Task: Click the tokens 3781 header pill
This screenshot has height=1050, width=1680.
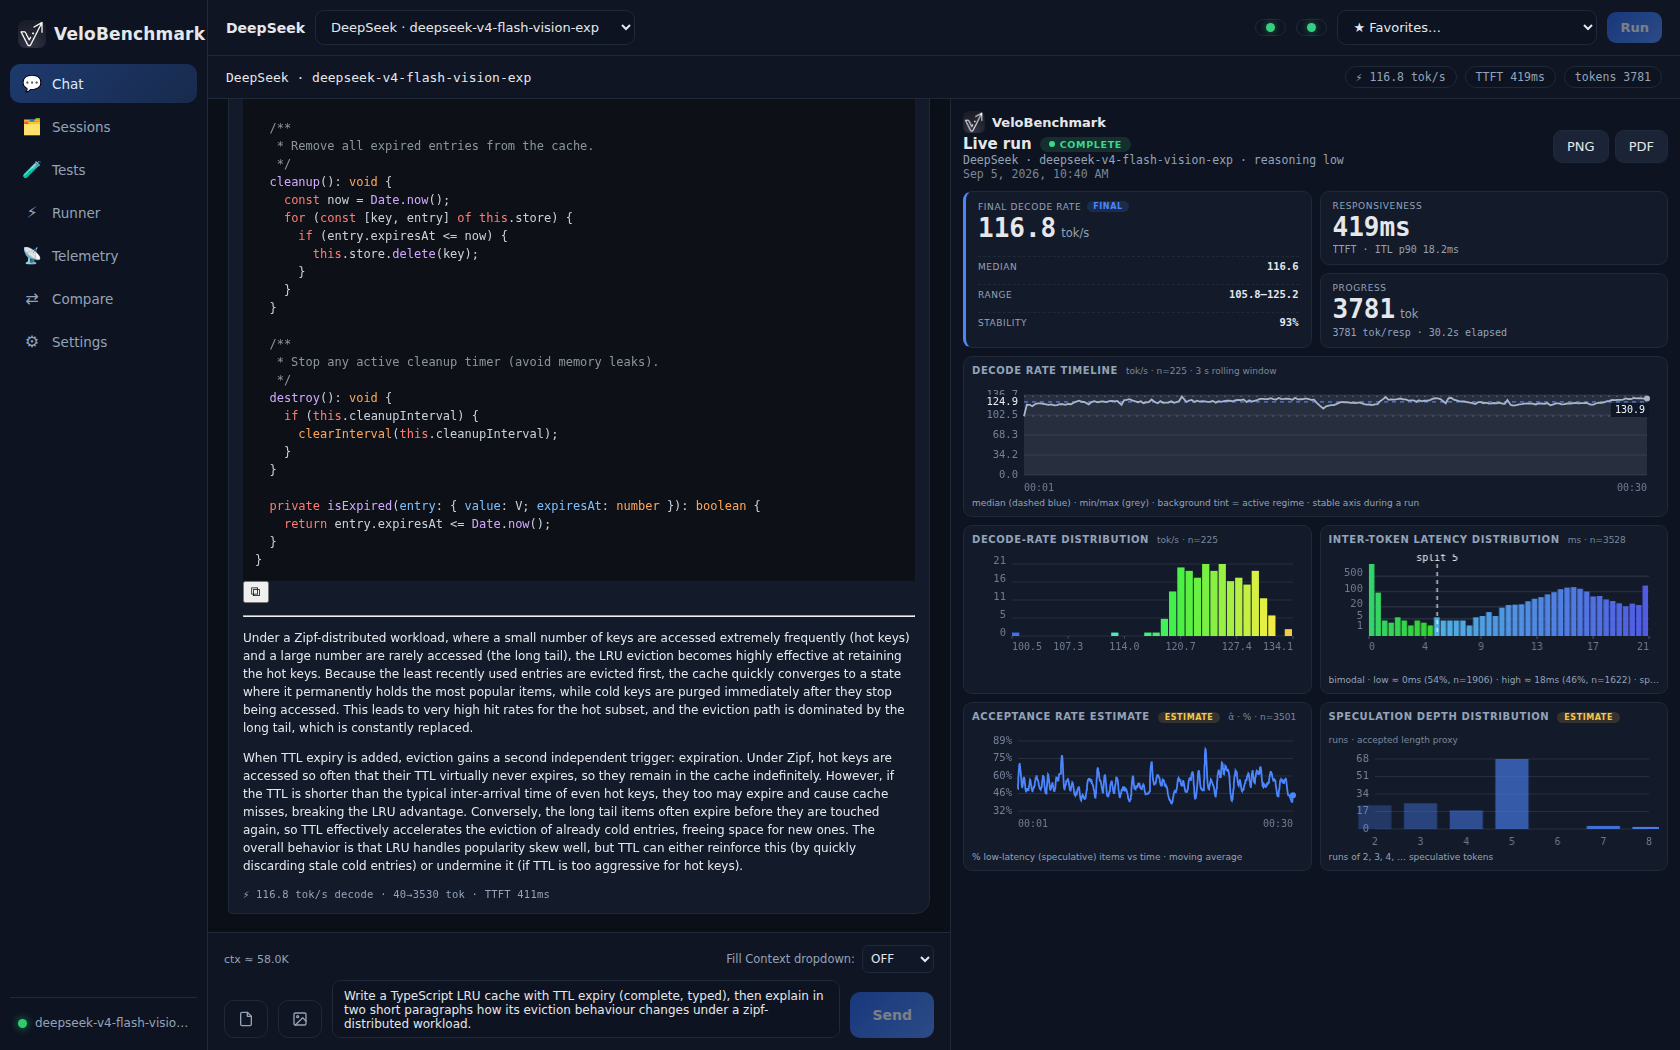Action: click(x=1613, y=77)
